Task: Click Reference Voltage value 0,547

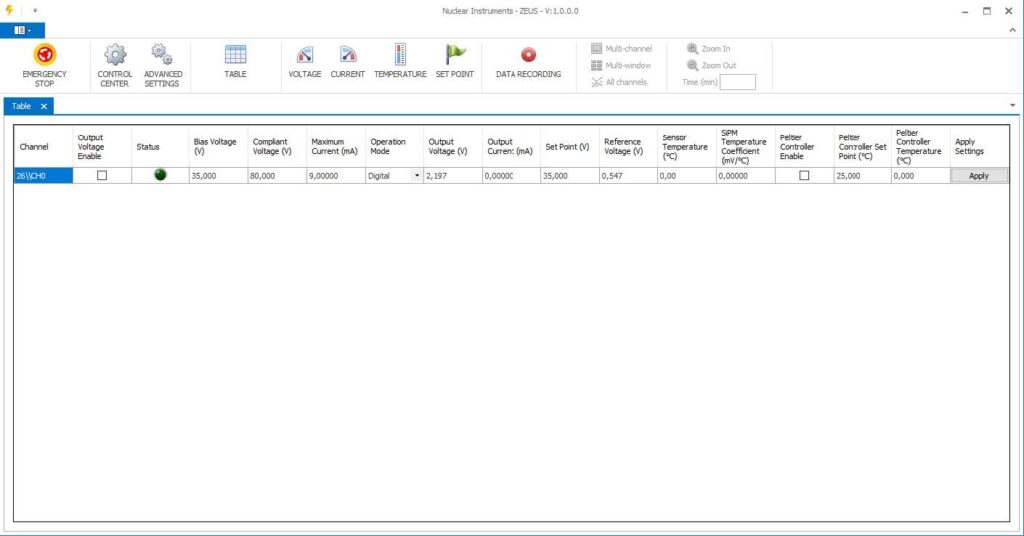Action: 628,176
